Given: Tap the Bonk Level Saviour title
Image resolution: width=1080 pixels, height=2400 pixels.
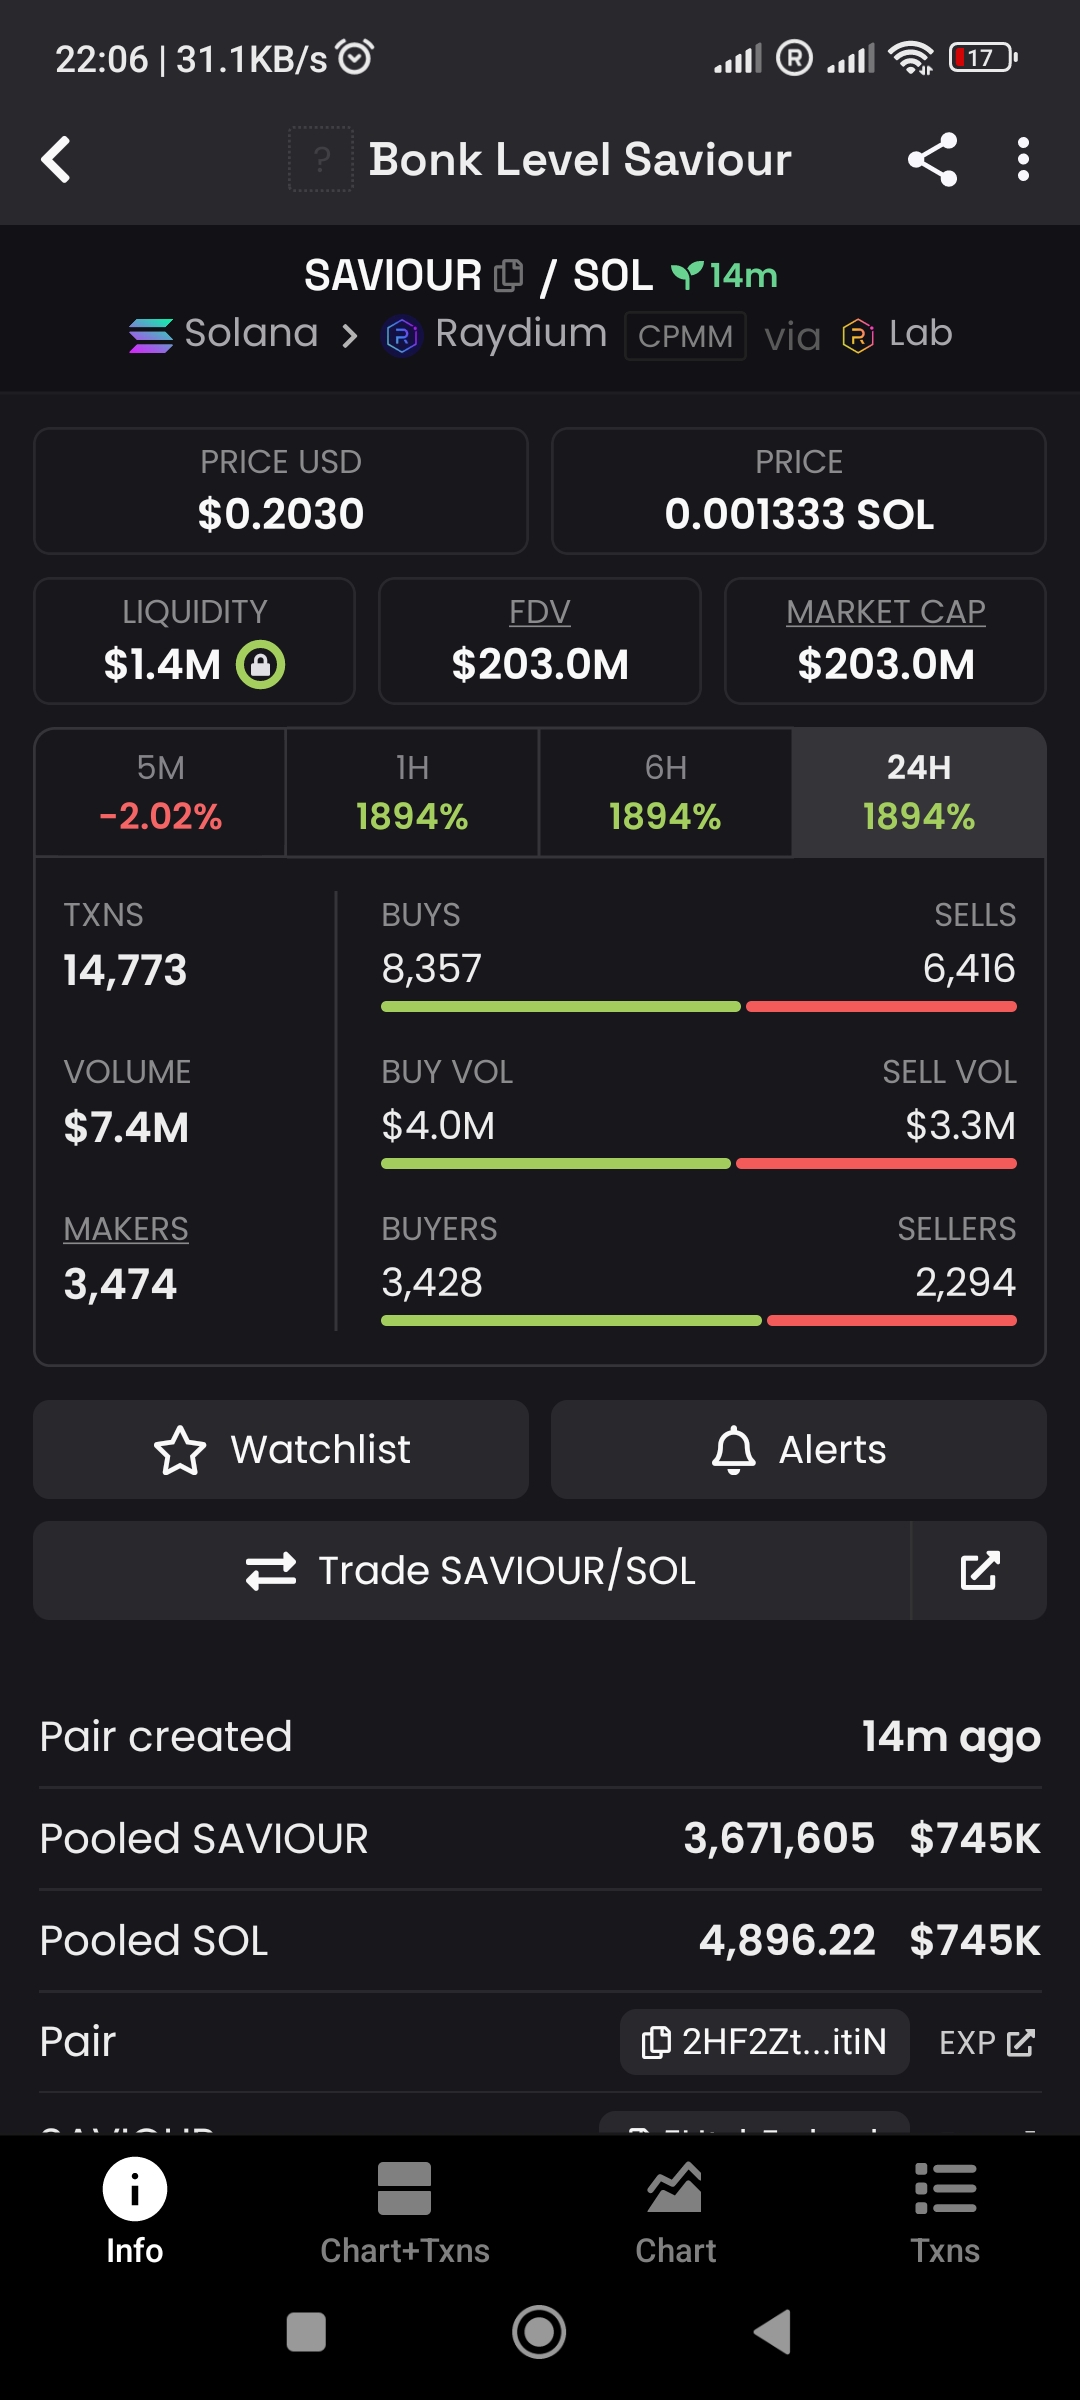Looking at the screenshot, I should (x=580, y=160).
